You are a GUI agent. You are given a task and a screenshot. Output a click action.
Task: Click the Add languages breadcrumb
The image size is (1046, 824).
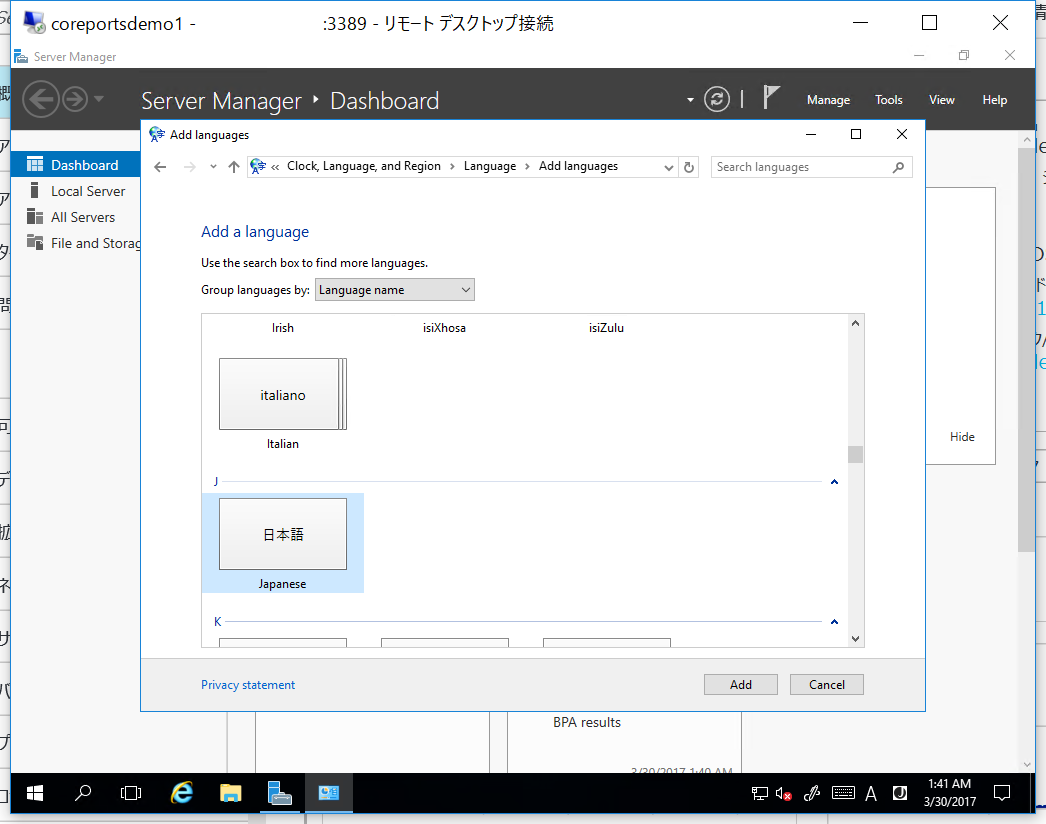coord(578,166)
